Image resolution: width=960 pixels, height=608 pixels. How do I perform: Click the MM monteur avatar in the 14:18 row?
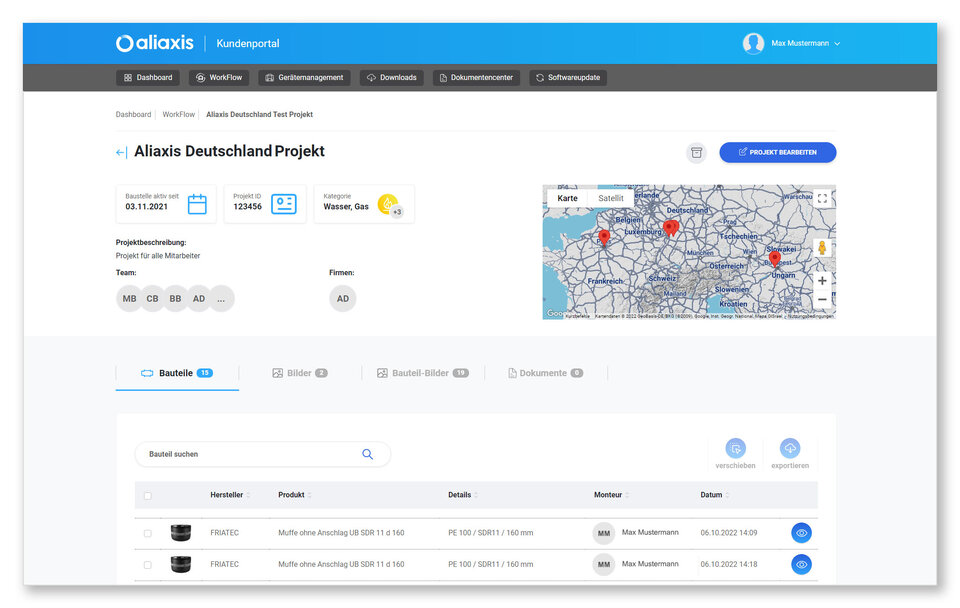click(604, 565)
